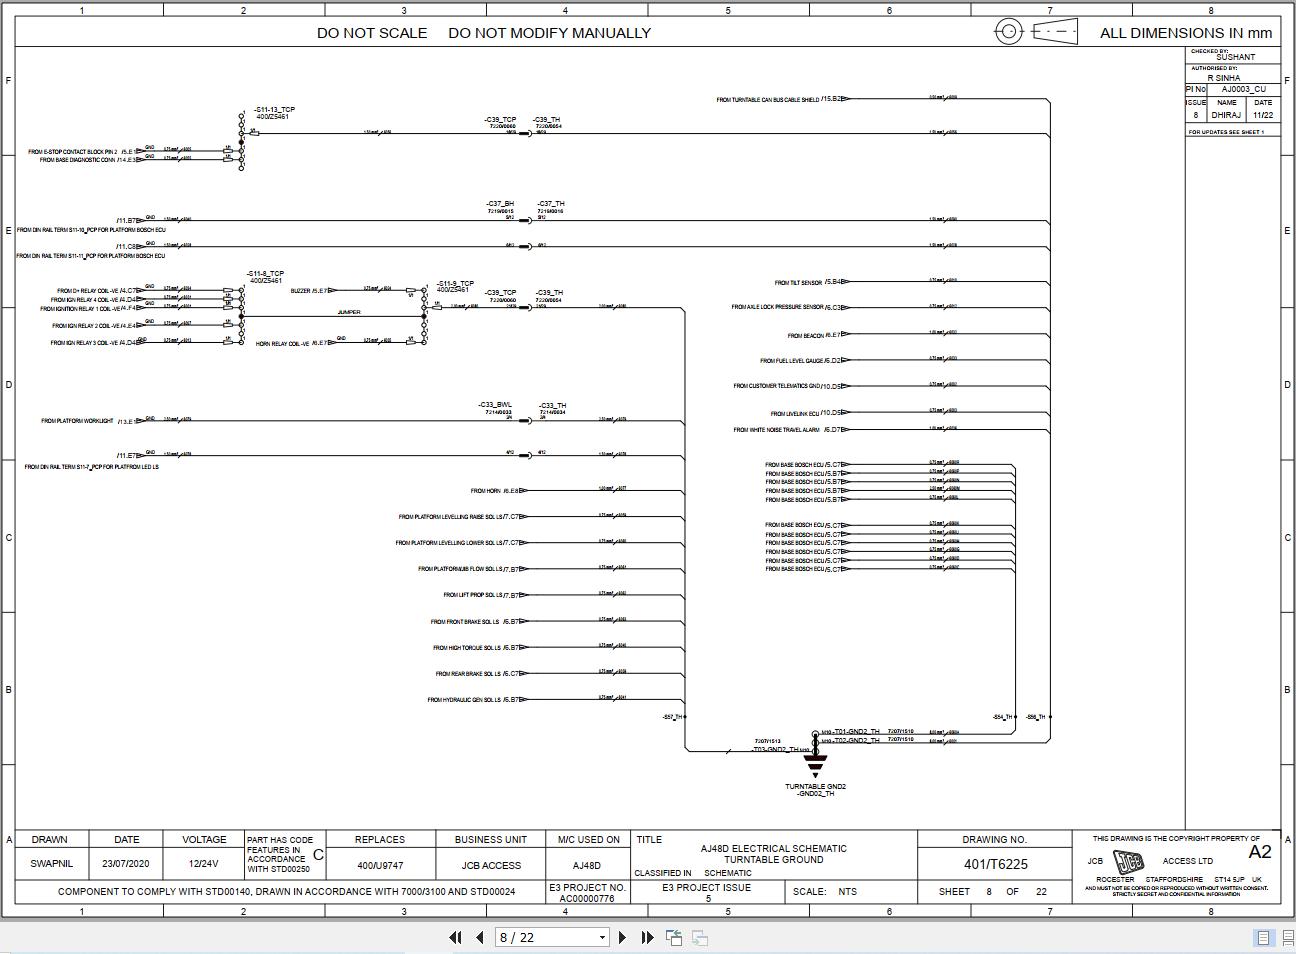The image size is (1296, 954).
Task: Click the SCALE: NTS text
Action: (x=825, y=891)
